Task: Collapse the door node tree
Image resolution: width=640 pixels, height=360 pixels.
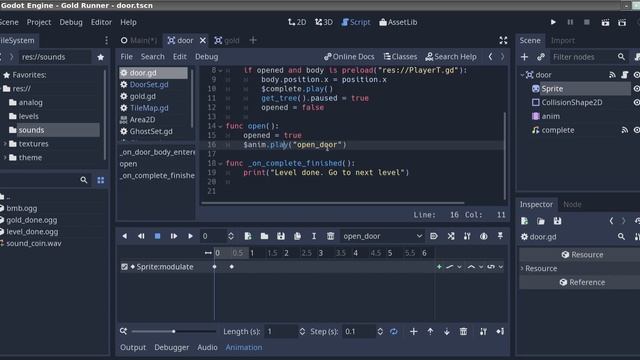Action: point(522,75)
